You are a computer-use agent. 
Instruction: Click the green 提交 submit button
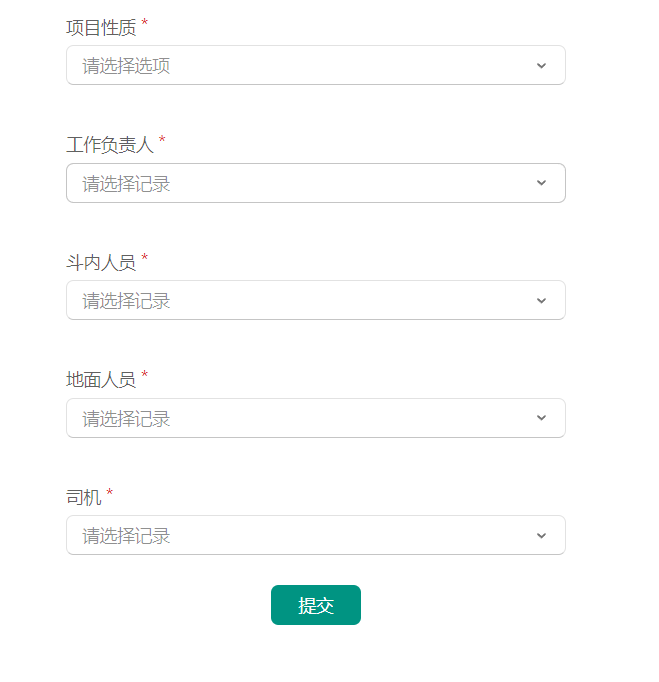point(316,605)
